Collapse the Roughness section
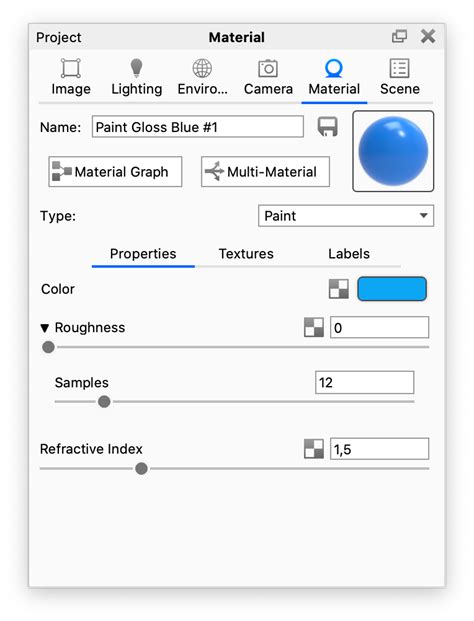The width and height of the screenshot is (474, 621). click(45, 328)
